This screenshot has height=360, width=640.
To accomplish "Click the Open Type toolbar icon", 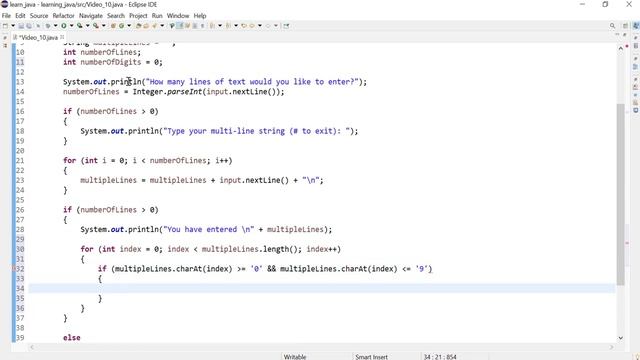I will 139,26.
